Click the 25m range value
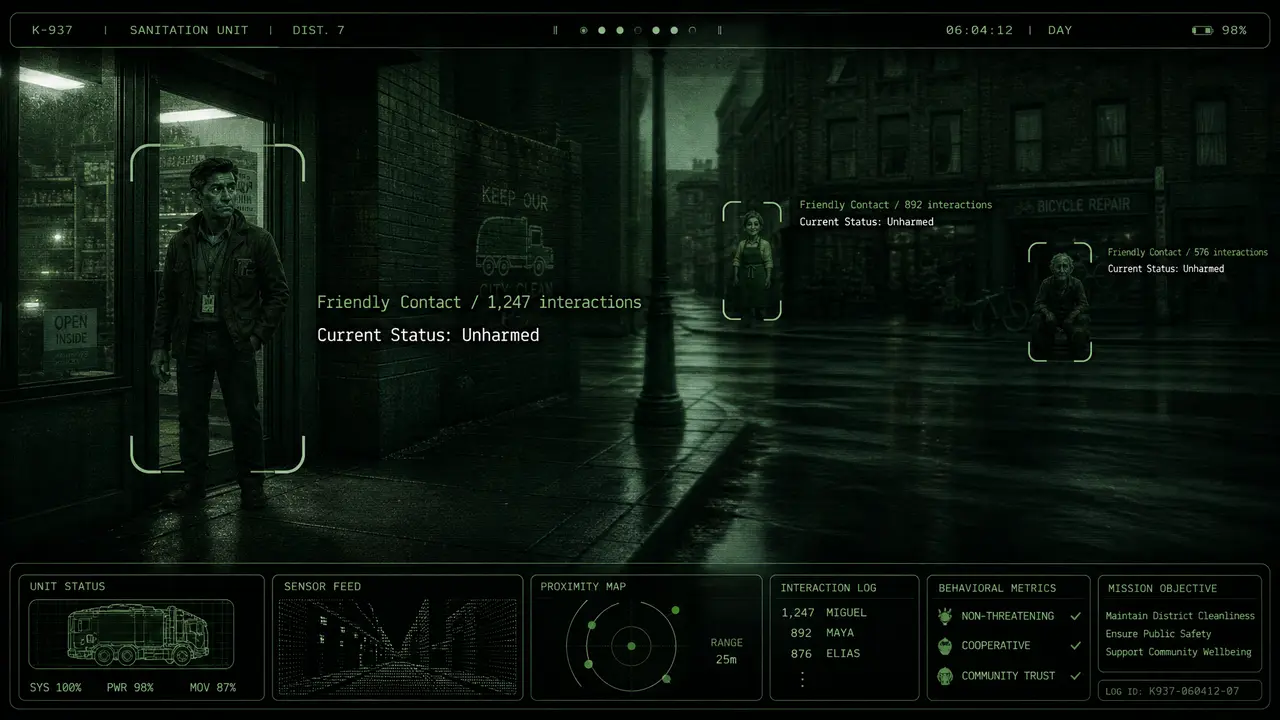 click(x=726, y=660)
